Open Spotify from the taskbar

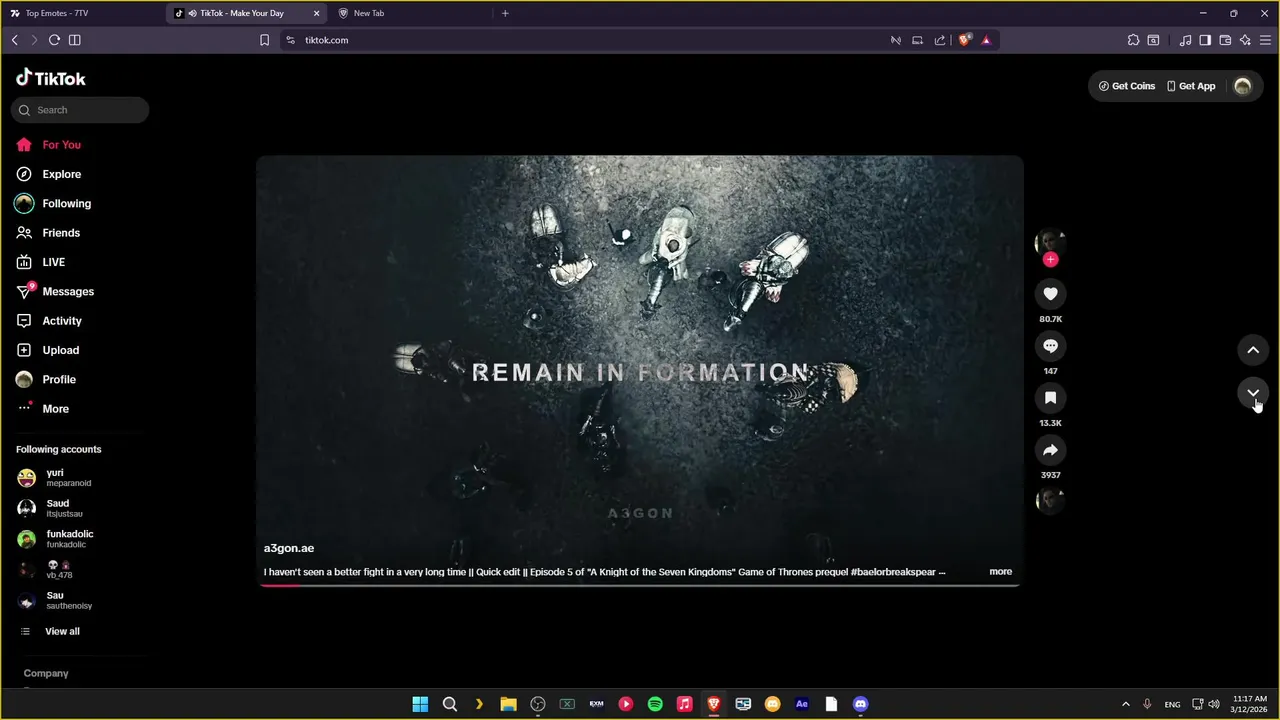[x=655, y=704]
